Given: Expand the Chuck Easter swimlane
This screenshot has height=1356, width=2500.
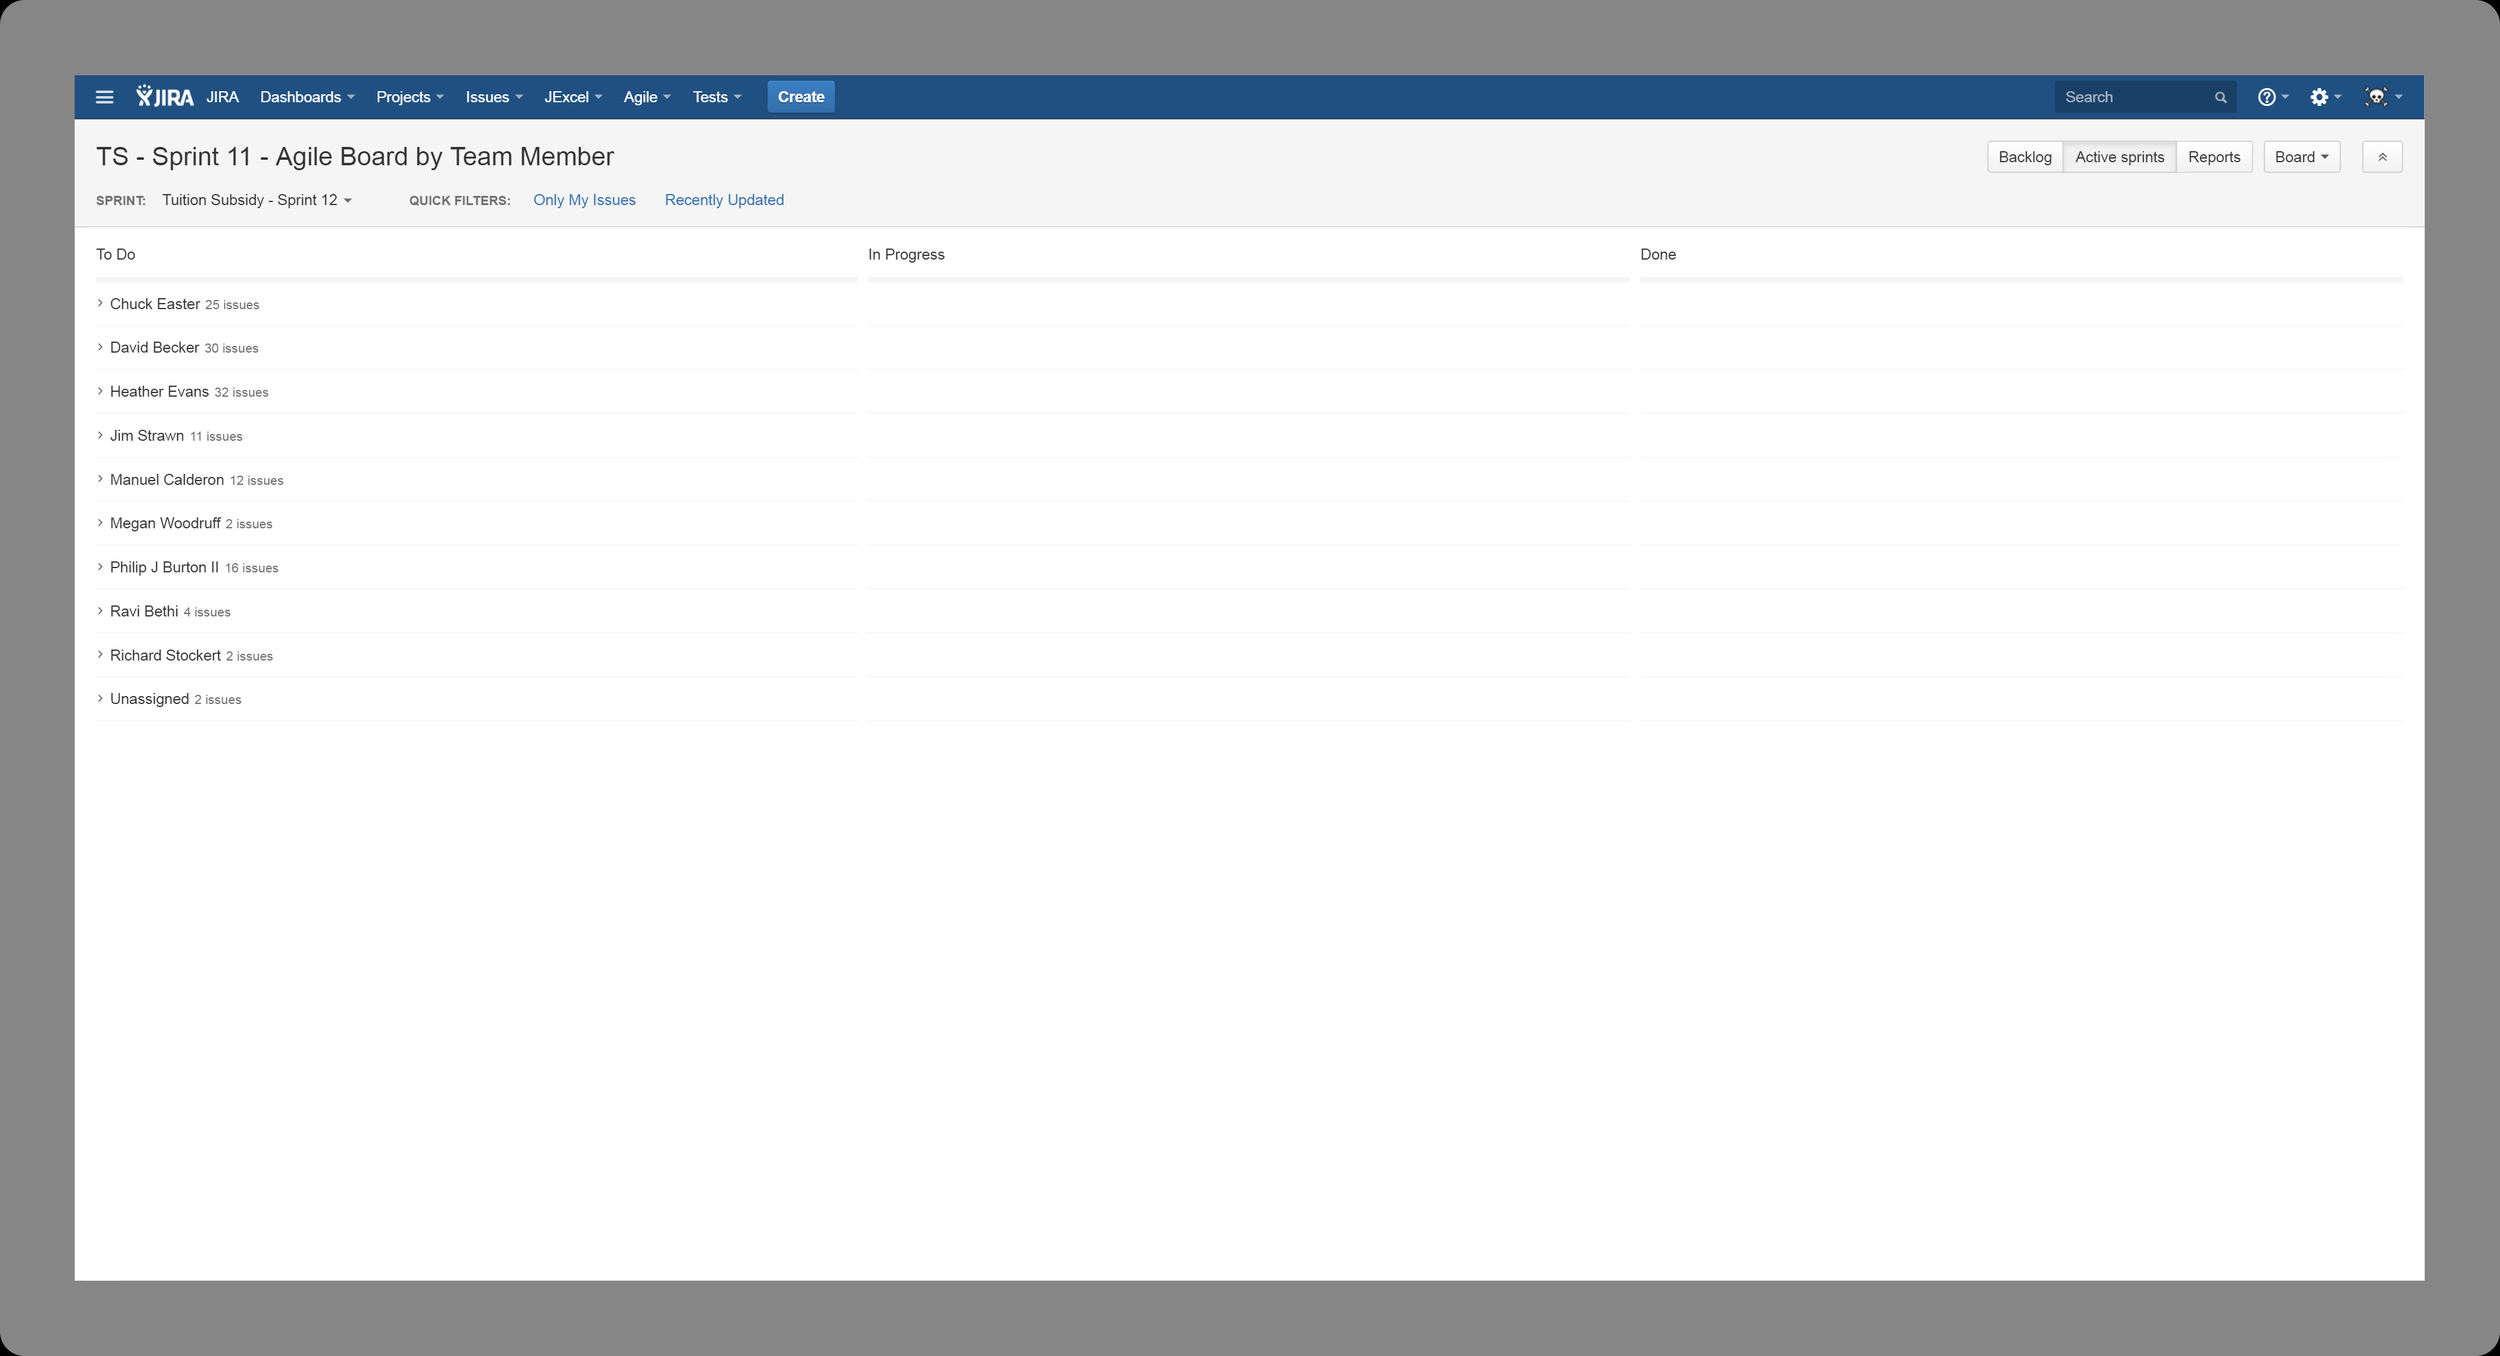Looking at the screenshot, I should (100, 304).
